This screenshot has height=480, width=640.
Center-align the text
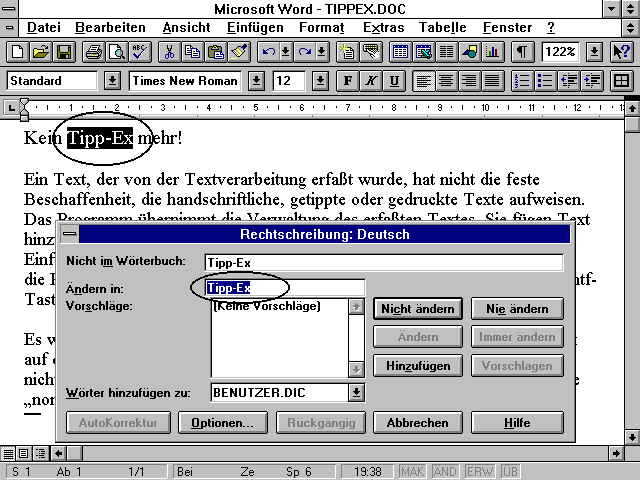[447, 81]
